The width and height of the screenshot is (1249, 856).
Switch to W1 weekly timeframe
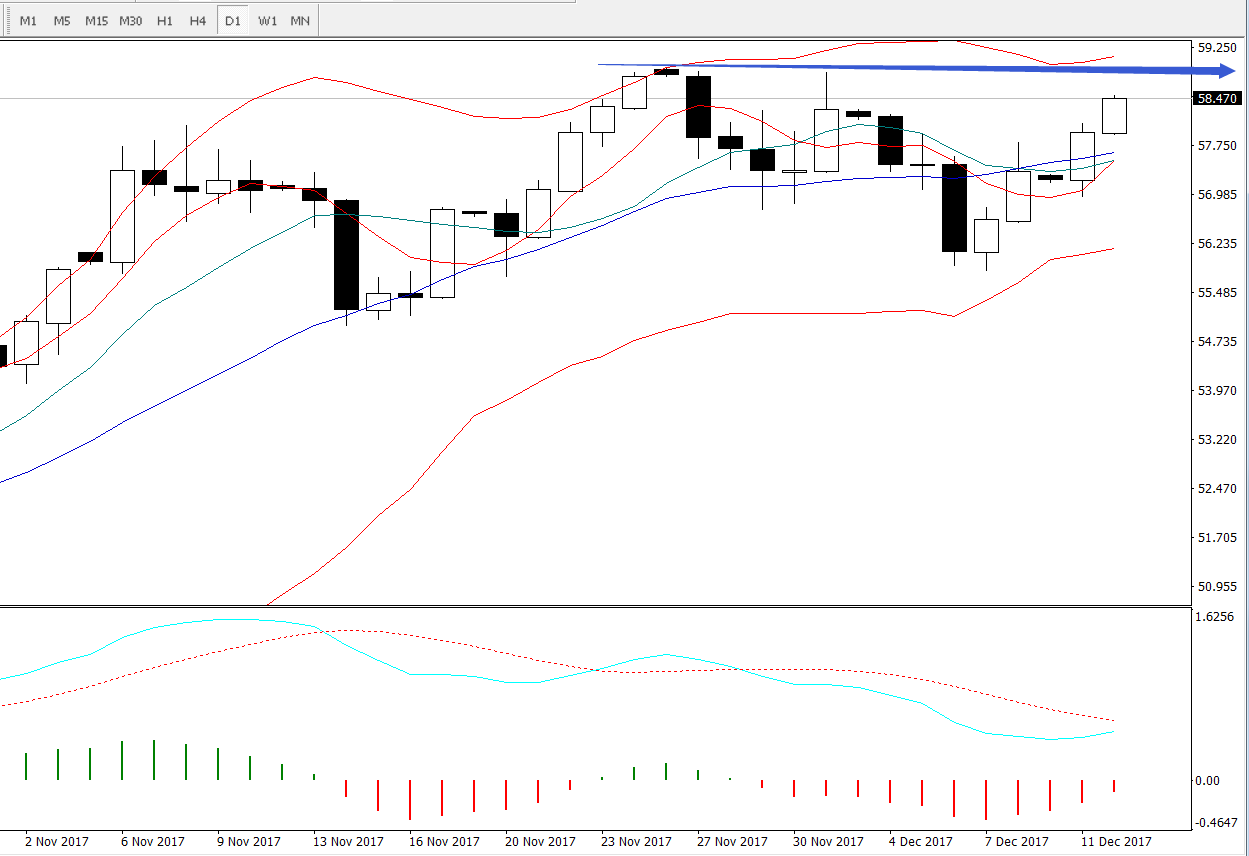pos(267,21)
